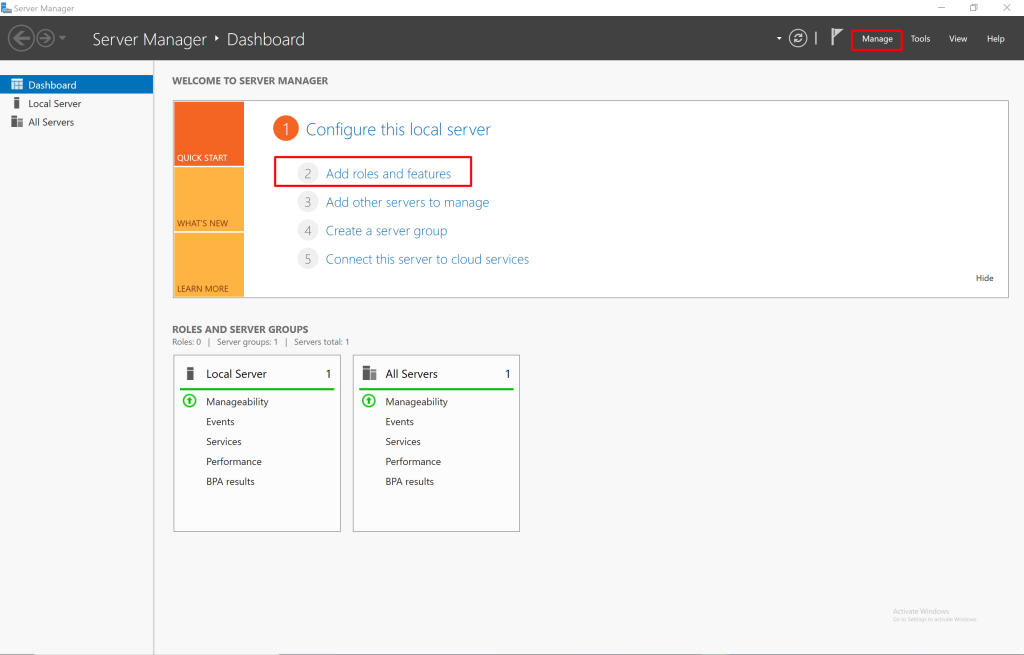Hide the welcome tile
Viewport: 1024px width, 655px height.
pos(984,278)
